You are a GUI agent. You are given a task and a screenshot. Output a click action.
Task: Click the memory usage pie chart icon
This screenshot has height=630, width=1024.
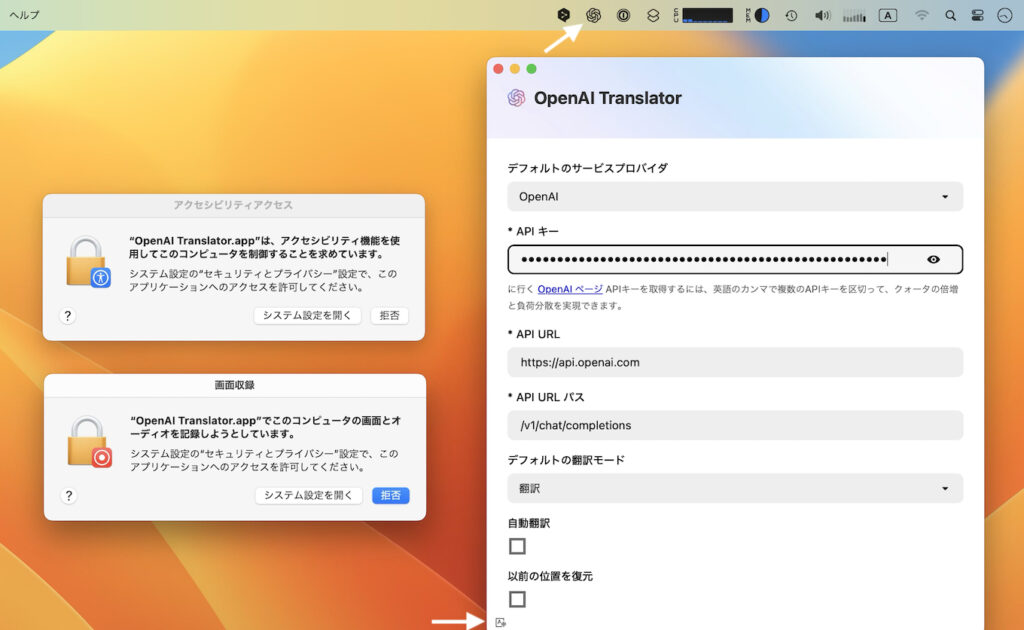(x=761, y=15)
